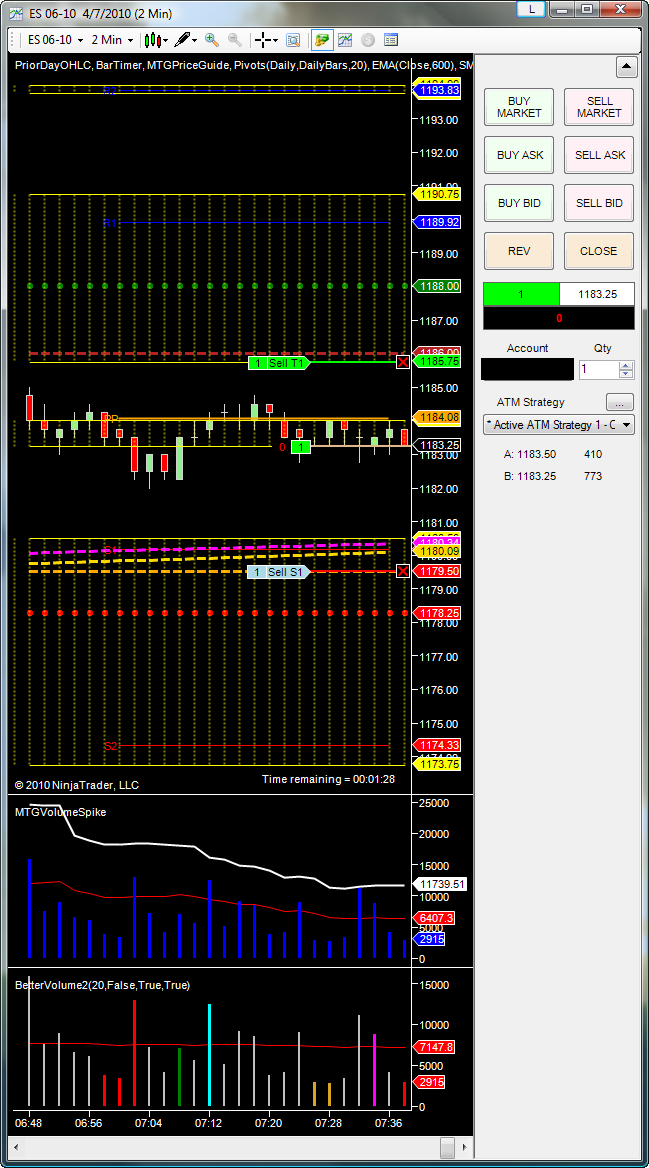This screenshot has width=649, height=1168.
Task: Select the Sell S1 stop order label
Action: 277,571
